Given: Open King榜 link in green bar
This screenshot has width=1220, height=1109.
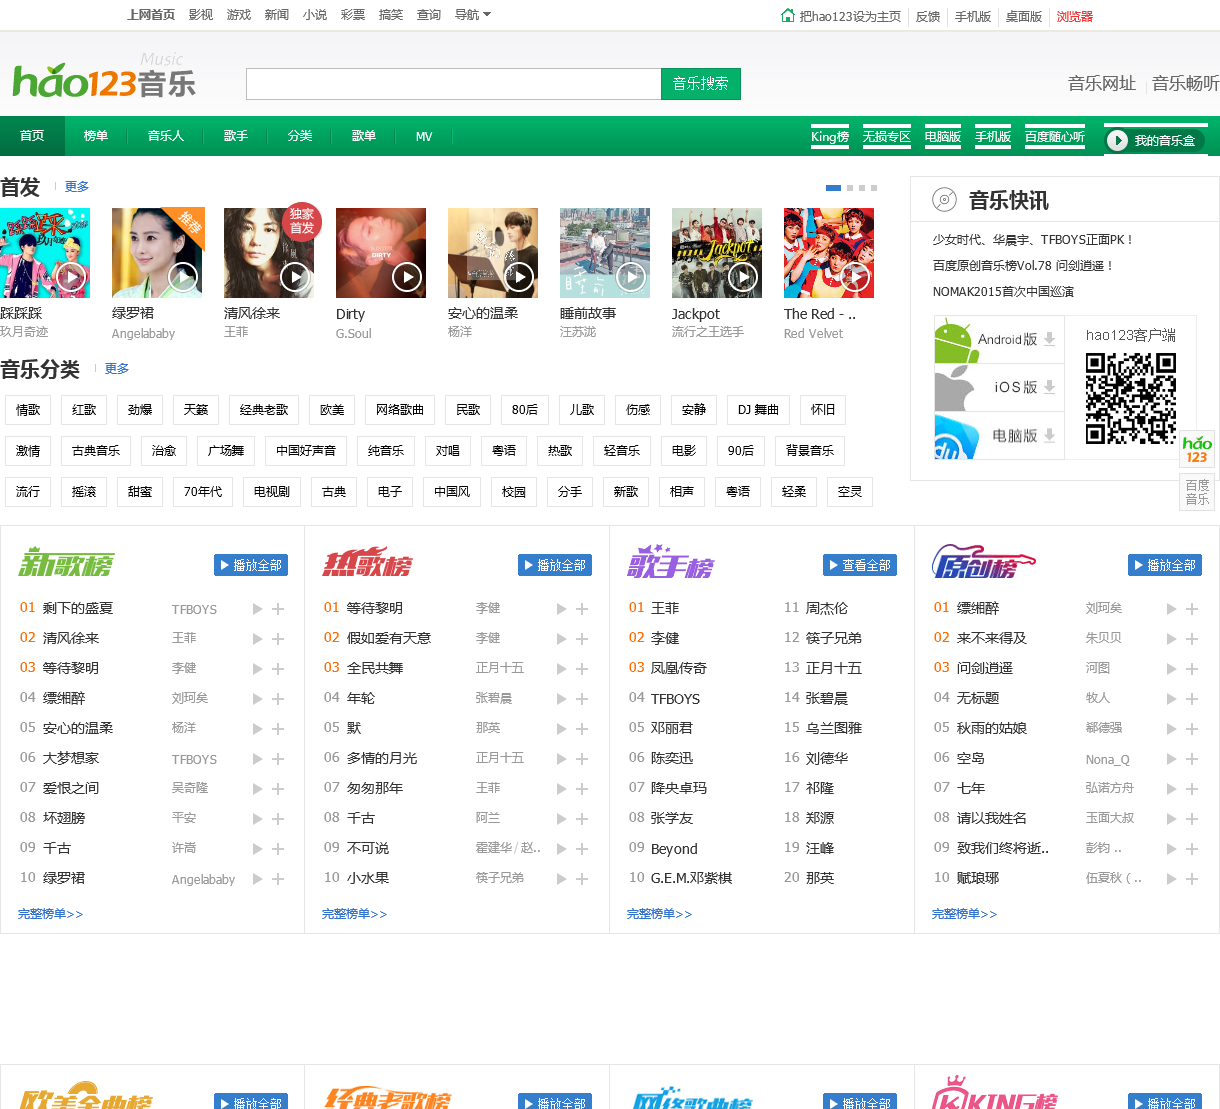Looking at the screenshot, I should point(830,137).
